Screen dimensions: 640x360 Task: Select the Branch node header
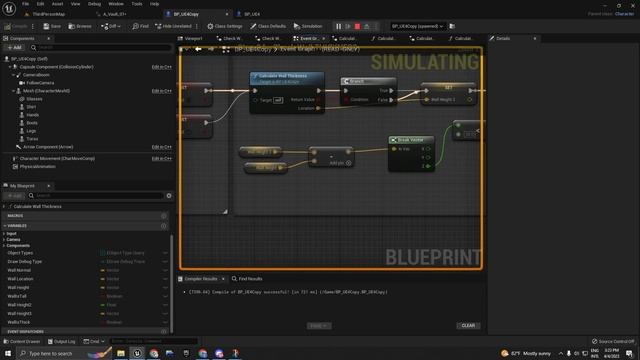[368, 81]
